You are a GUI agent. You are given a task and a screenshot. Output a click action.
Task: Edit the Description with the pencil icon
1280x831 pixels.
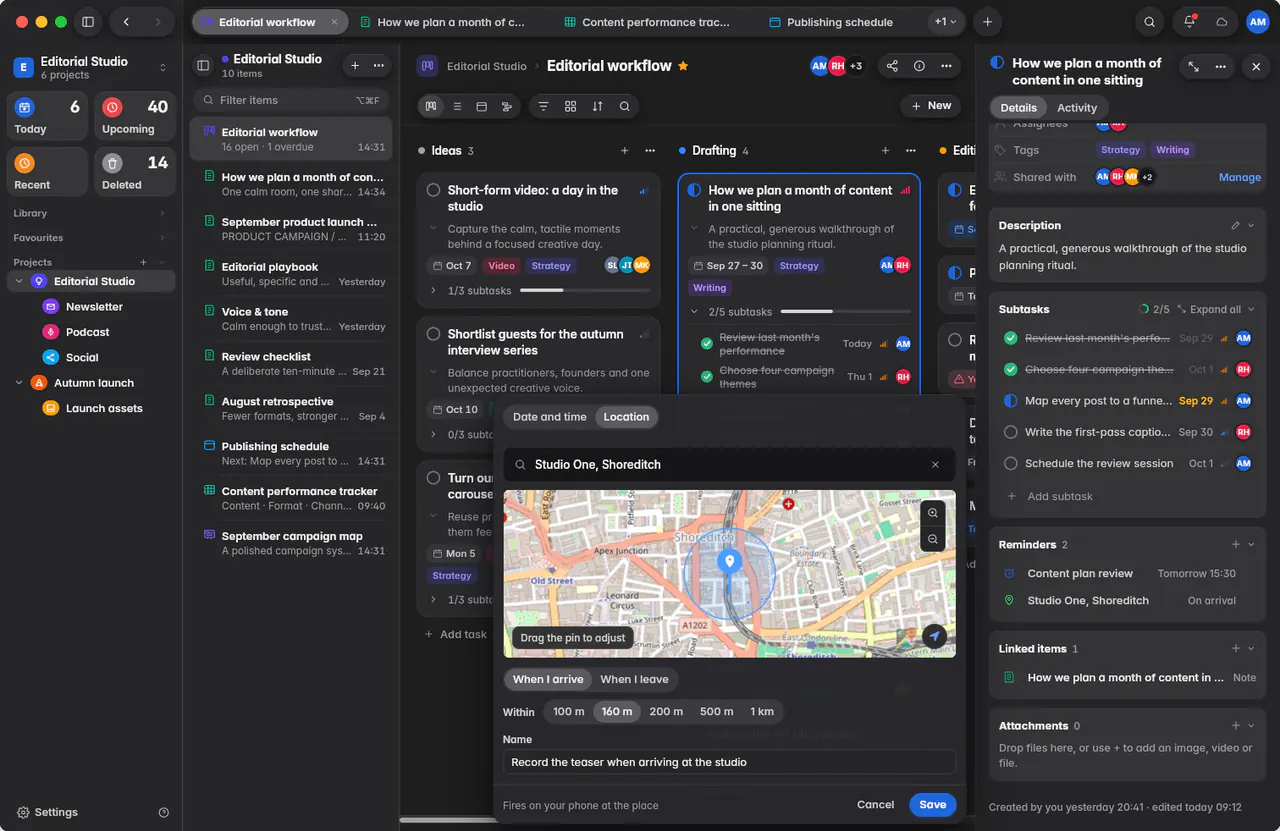pyautogui.click(x=1236, y=226)
